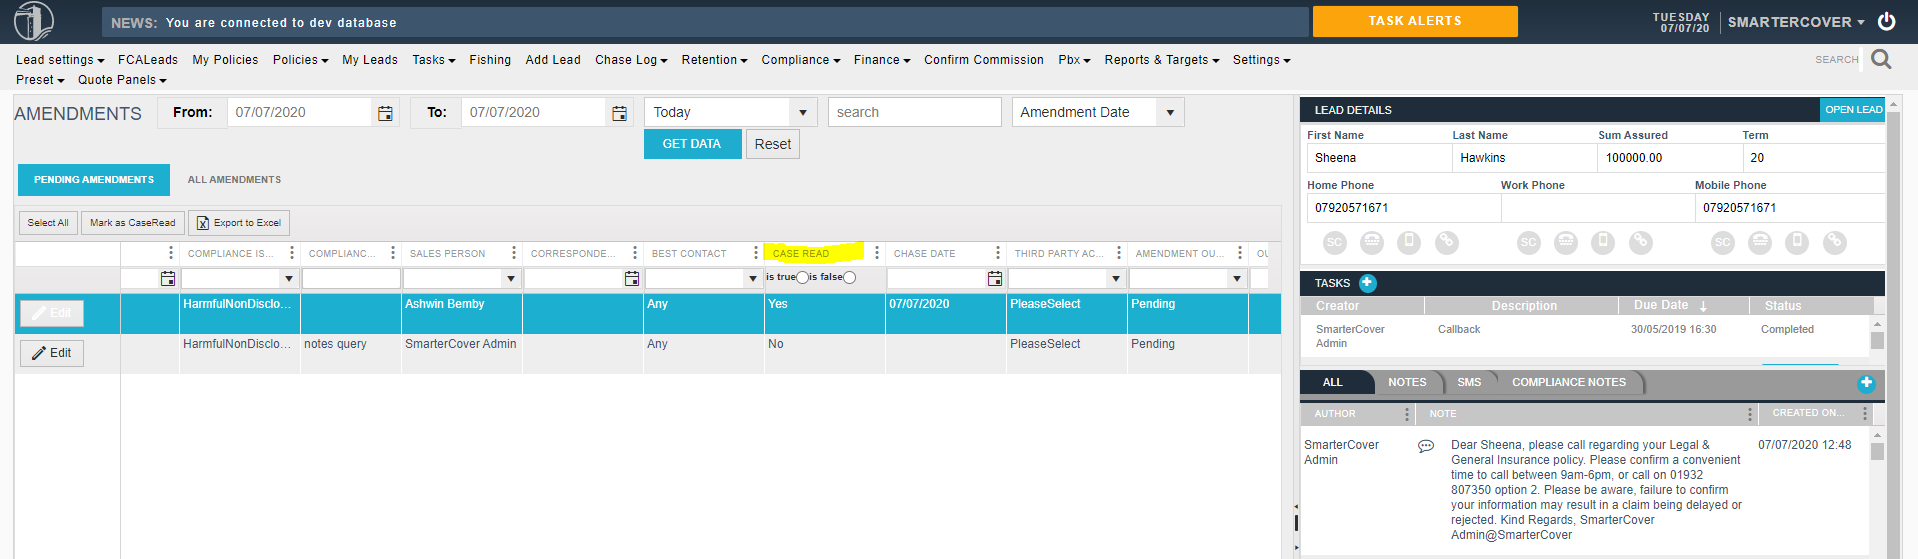Click the amendments search input field
Screen dimensions: 1918x559
(913, 113)
